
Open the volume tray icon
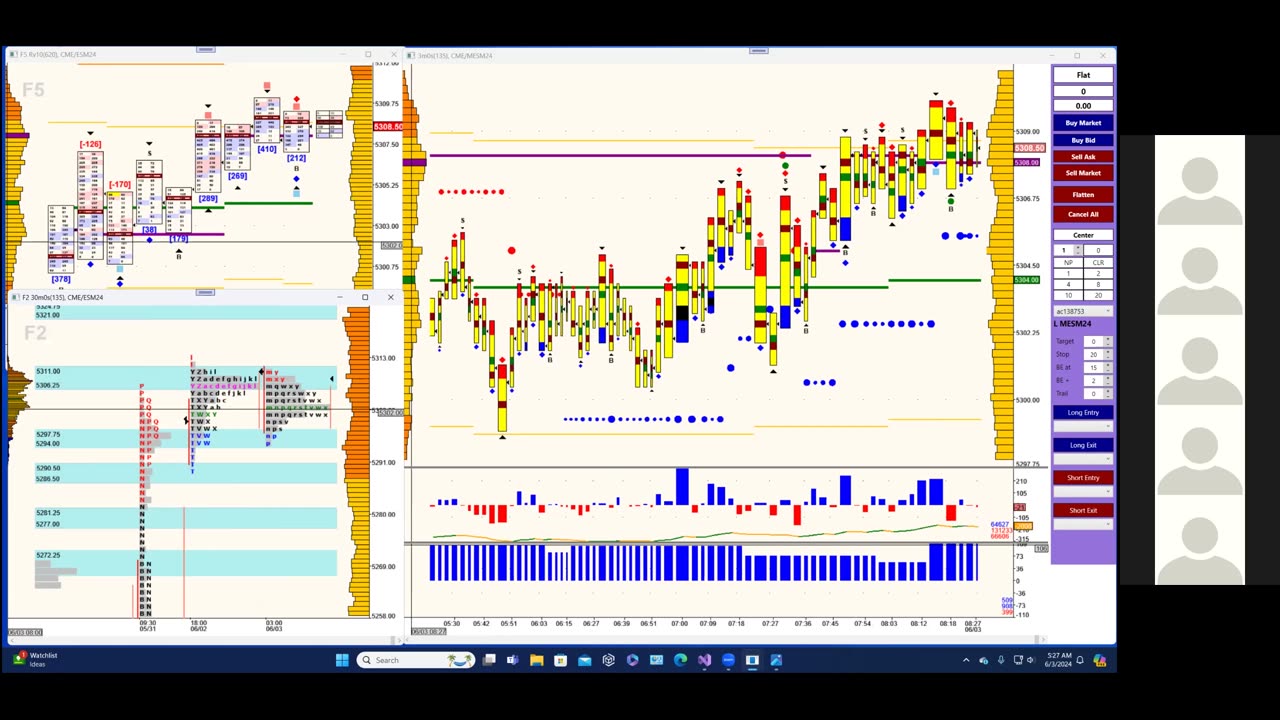coord(1031,660)
